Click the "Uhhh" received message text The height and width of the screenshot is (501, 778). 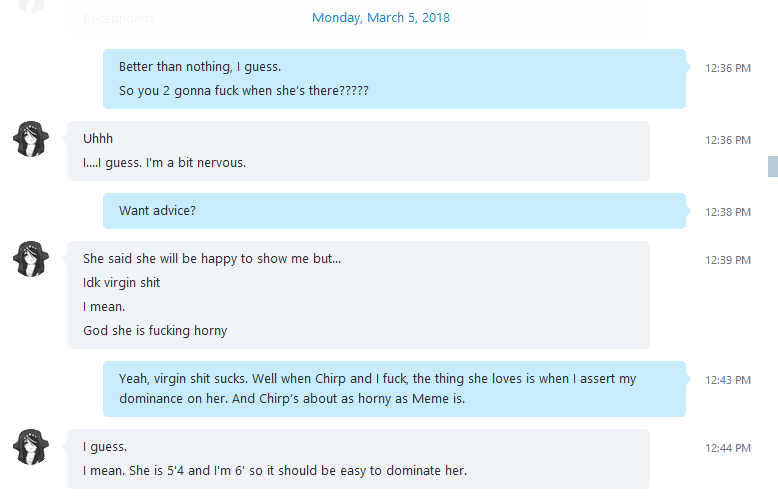tap(98, 139)
